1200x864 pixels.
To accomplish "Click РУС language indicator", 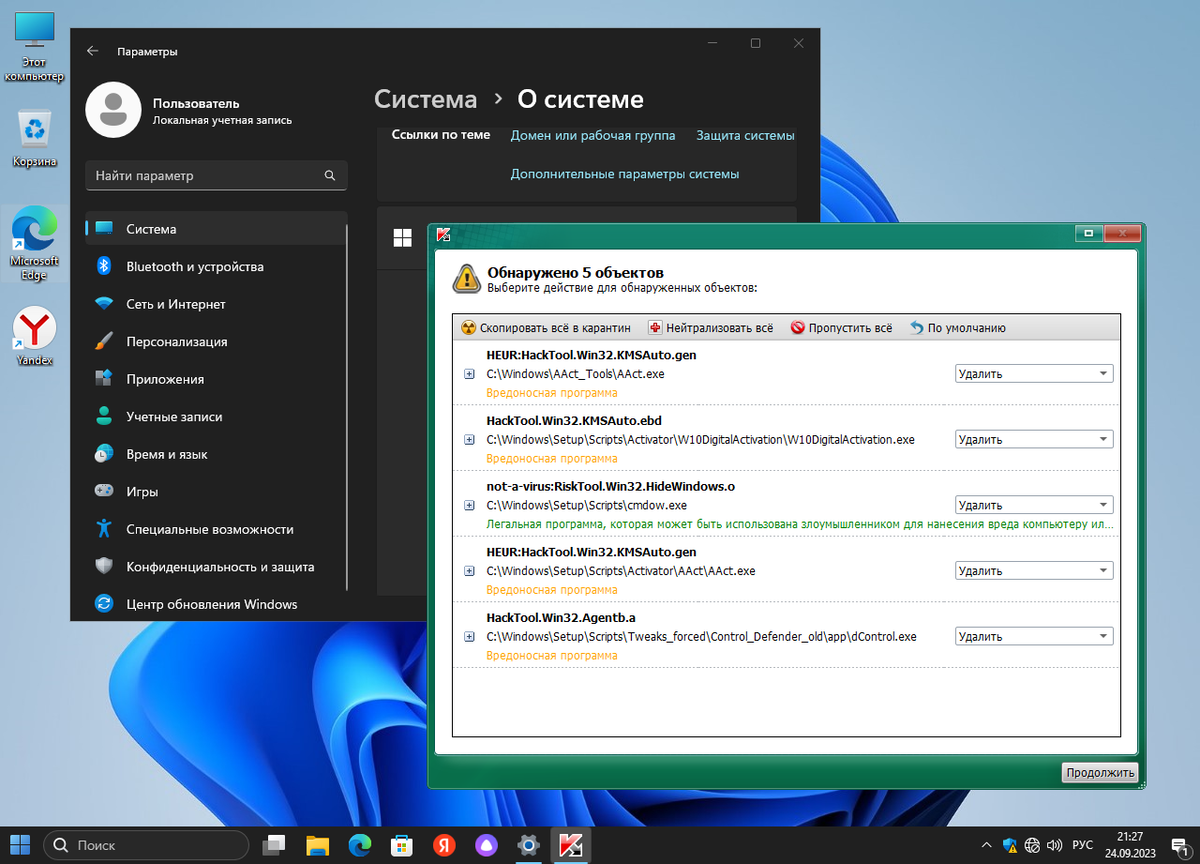I will tap(1083, 845).
